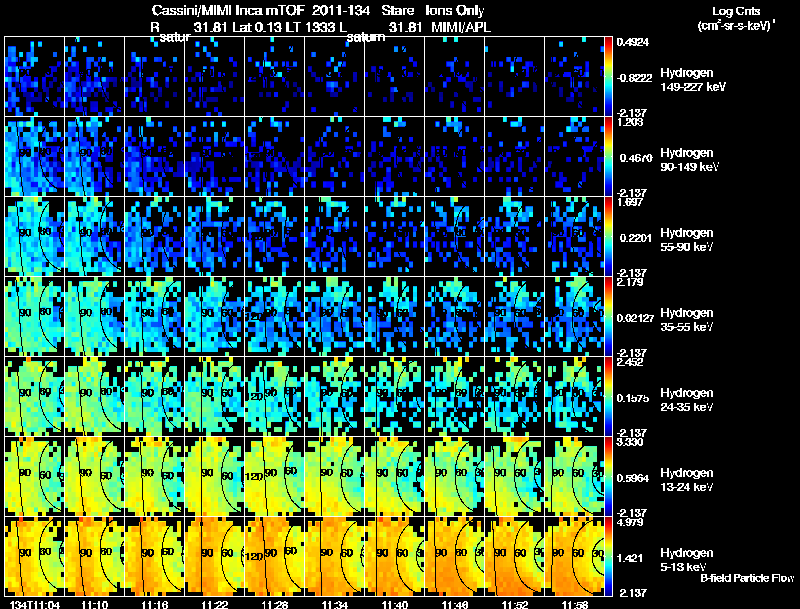Viewport: 800px width, 609px height.
Task: Click the 11:52 time axis label
Action: pyautogui.click(x=515, y=604)
